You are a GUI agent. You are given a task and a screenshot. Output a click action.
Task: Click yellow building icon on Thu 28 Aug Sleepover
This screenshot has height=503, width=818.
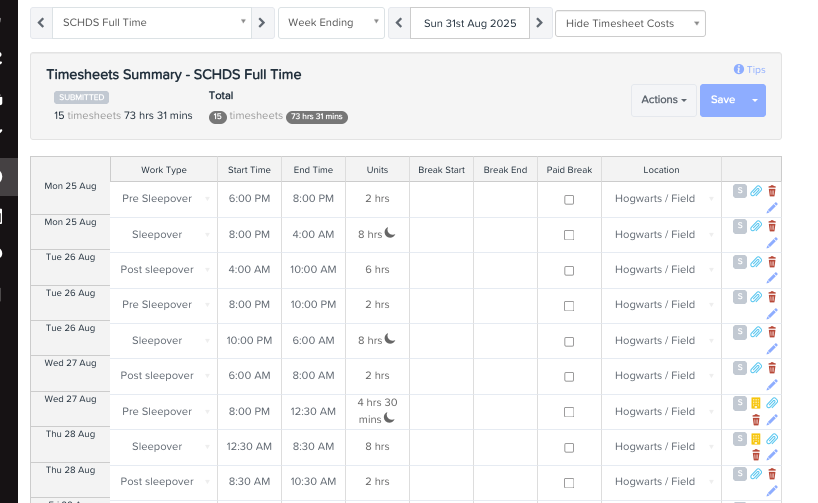click(756, 439)
